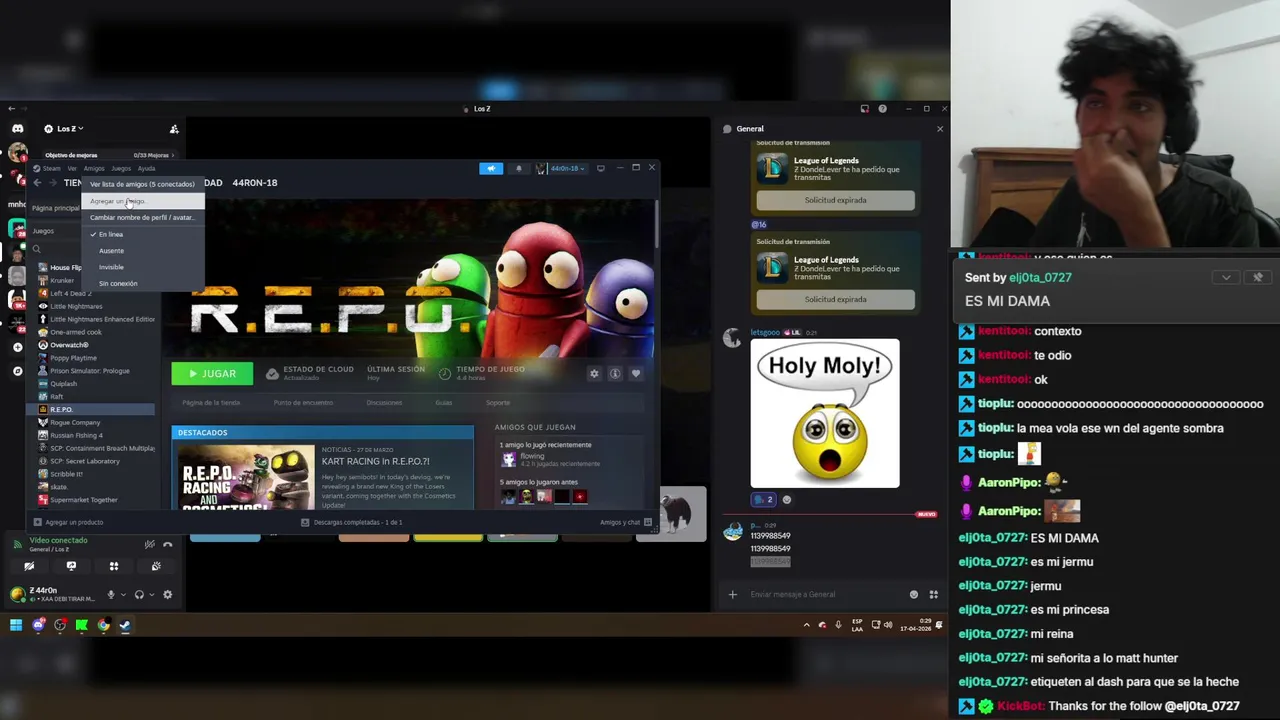Screen dimensions: 1280x720
Task: Open Punto de encuentro tab
Action: coord(303,403)
